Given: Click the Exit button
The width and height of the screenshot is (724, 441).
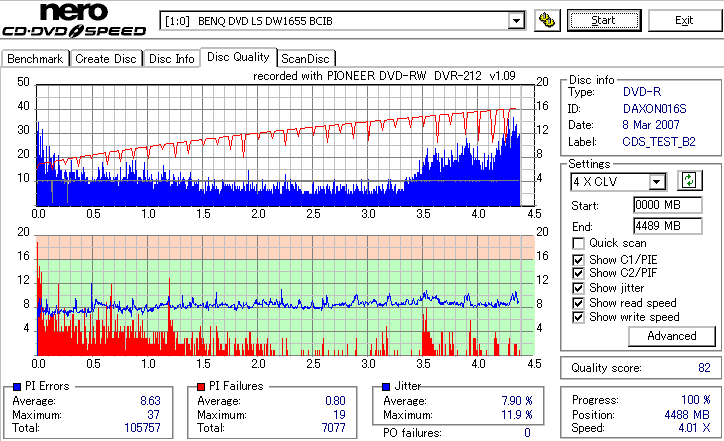Looking at the screenshot, I should (x=684, y=20).
